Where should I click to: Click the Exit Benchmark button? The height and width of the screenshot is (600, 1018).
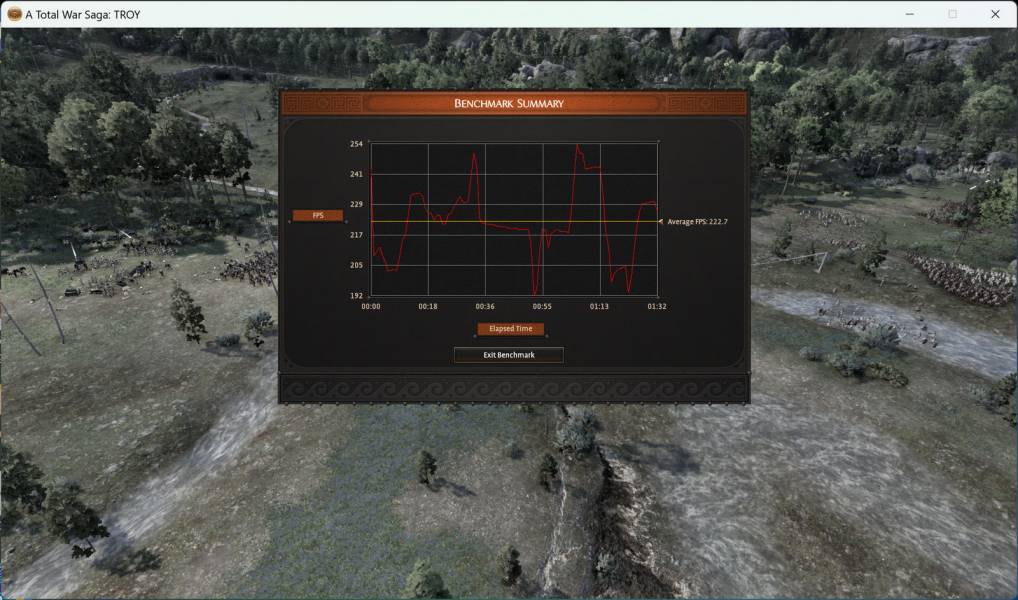click(509, 355)
